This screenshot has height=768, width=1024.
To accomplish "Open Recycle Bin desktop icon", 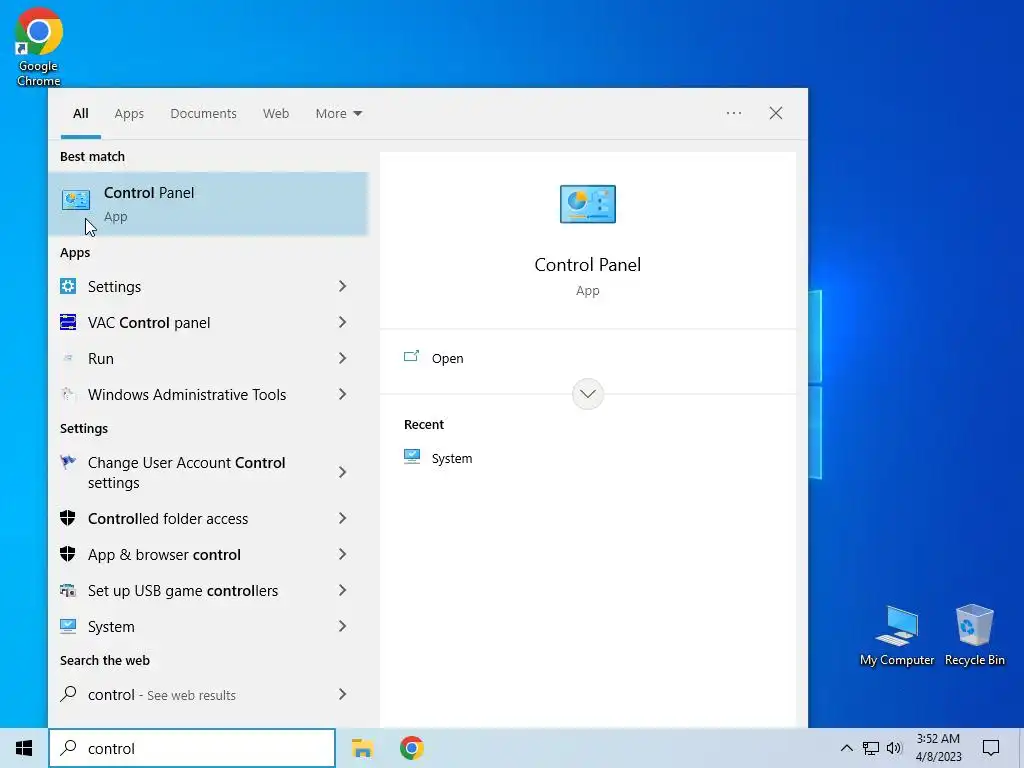I will pyautogui.click(x=974, y=635).
